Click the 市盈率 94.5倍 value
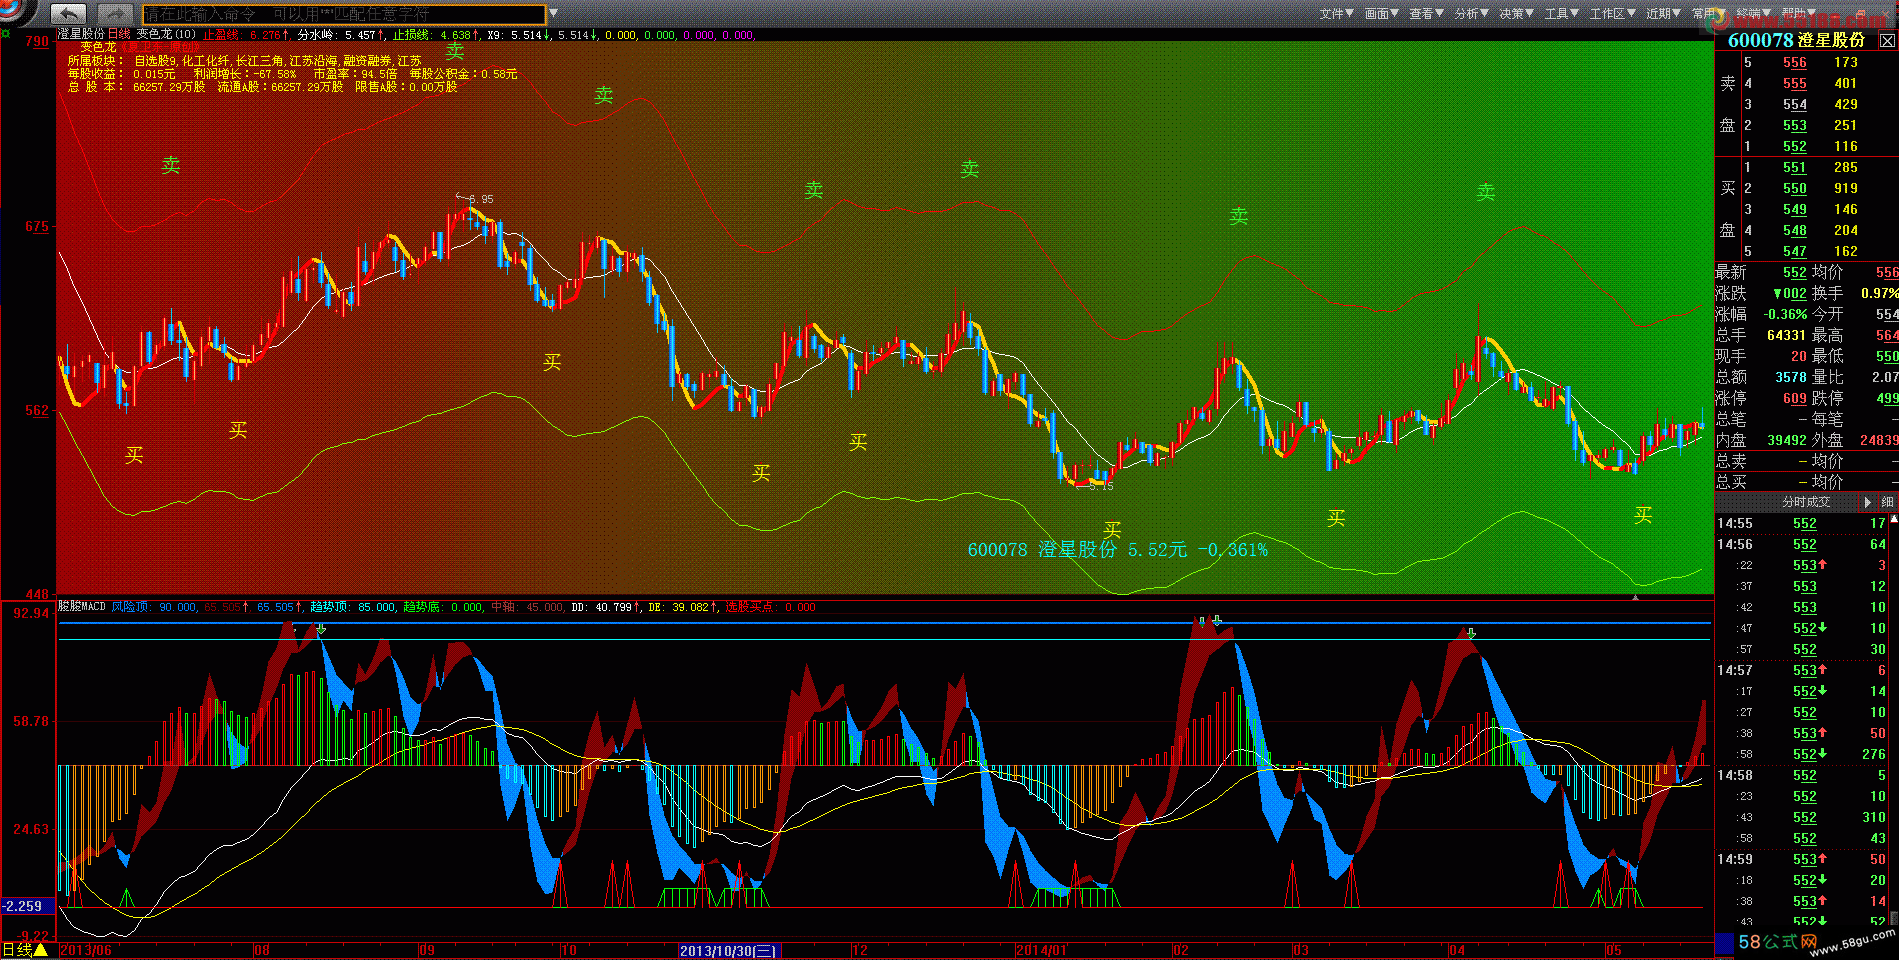The height and width of the screenshot is (960, 1899). tap(355, 74)
